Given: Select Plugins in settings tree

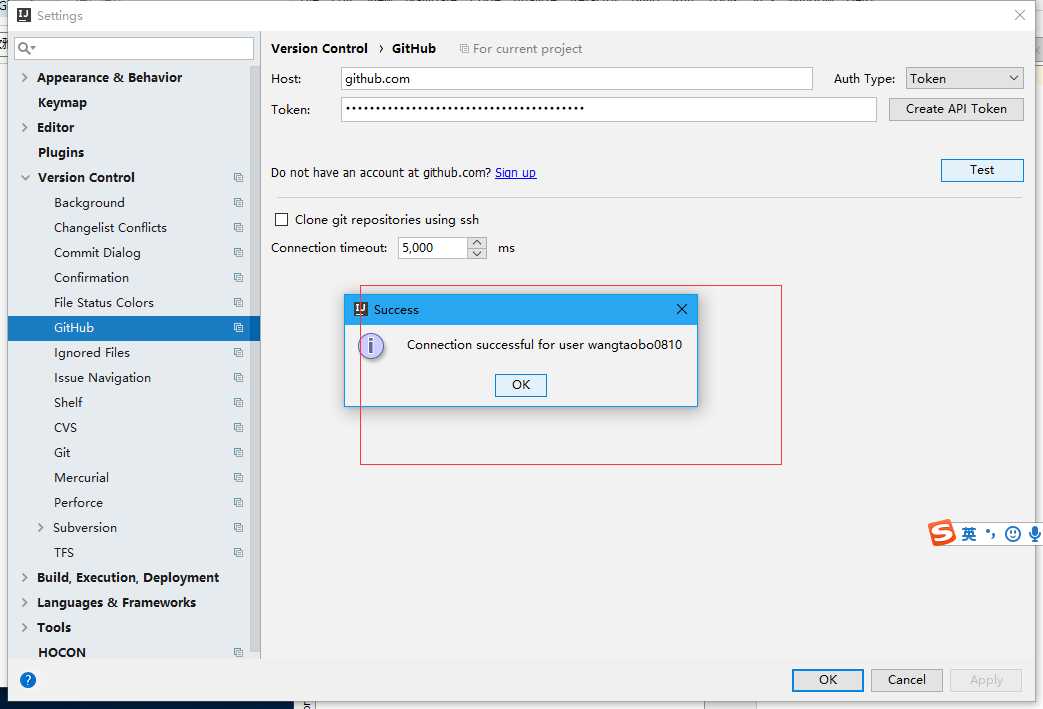Looking at the screenshot, I should (61, 152).
